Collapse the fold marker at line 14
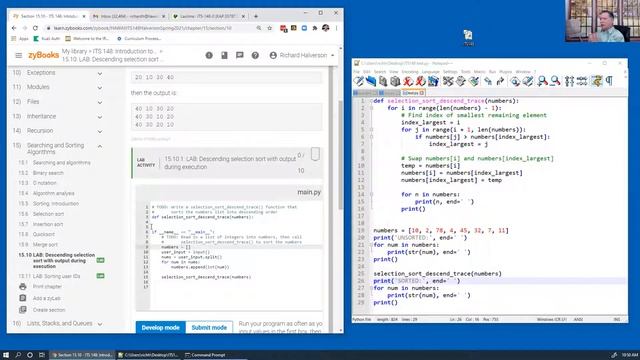Image resolution: width=640 pixels, height=360 pixels. [371, 194]
